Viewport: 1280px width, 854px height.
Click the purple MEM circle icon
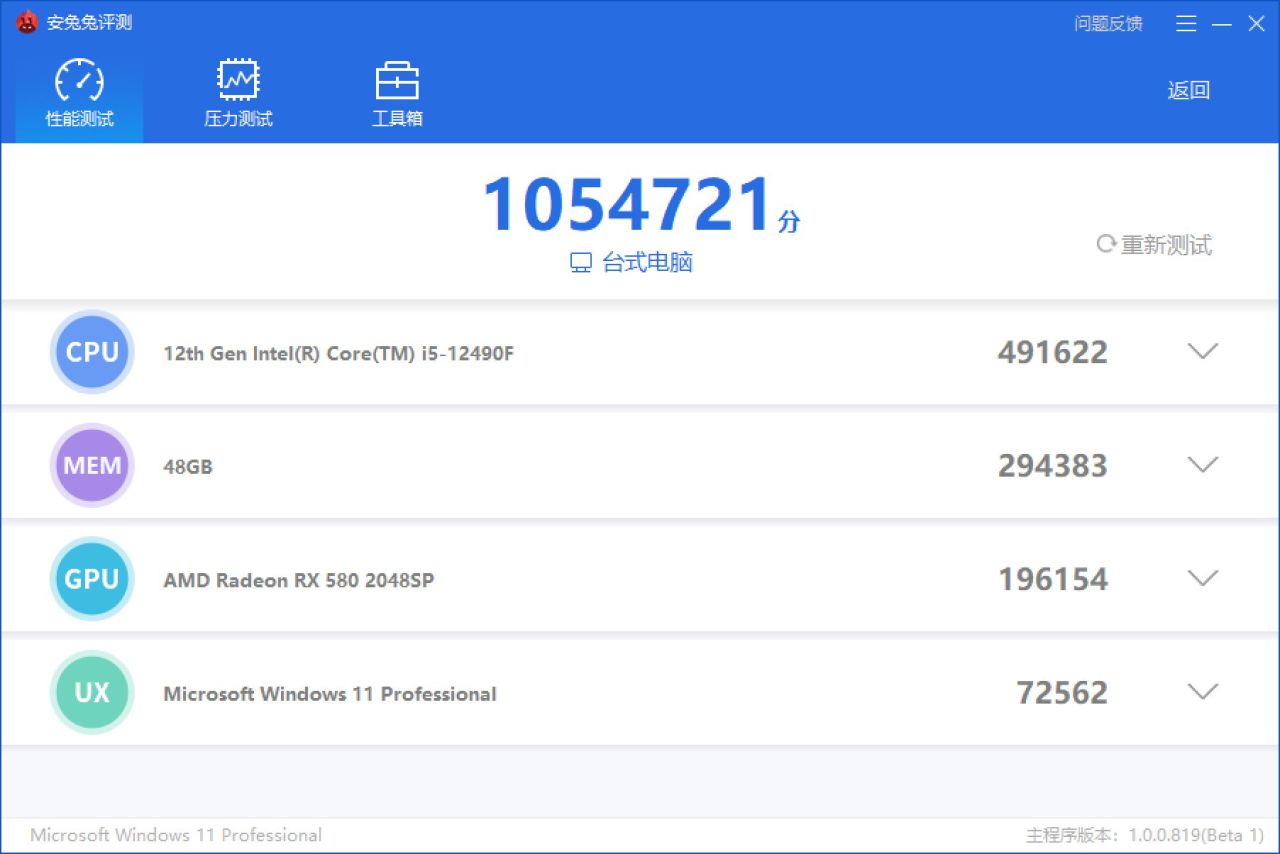tap(92, 465)
